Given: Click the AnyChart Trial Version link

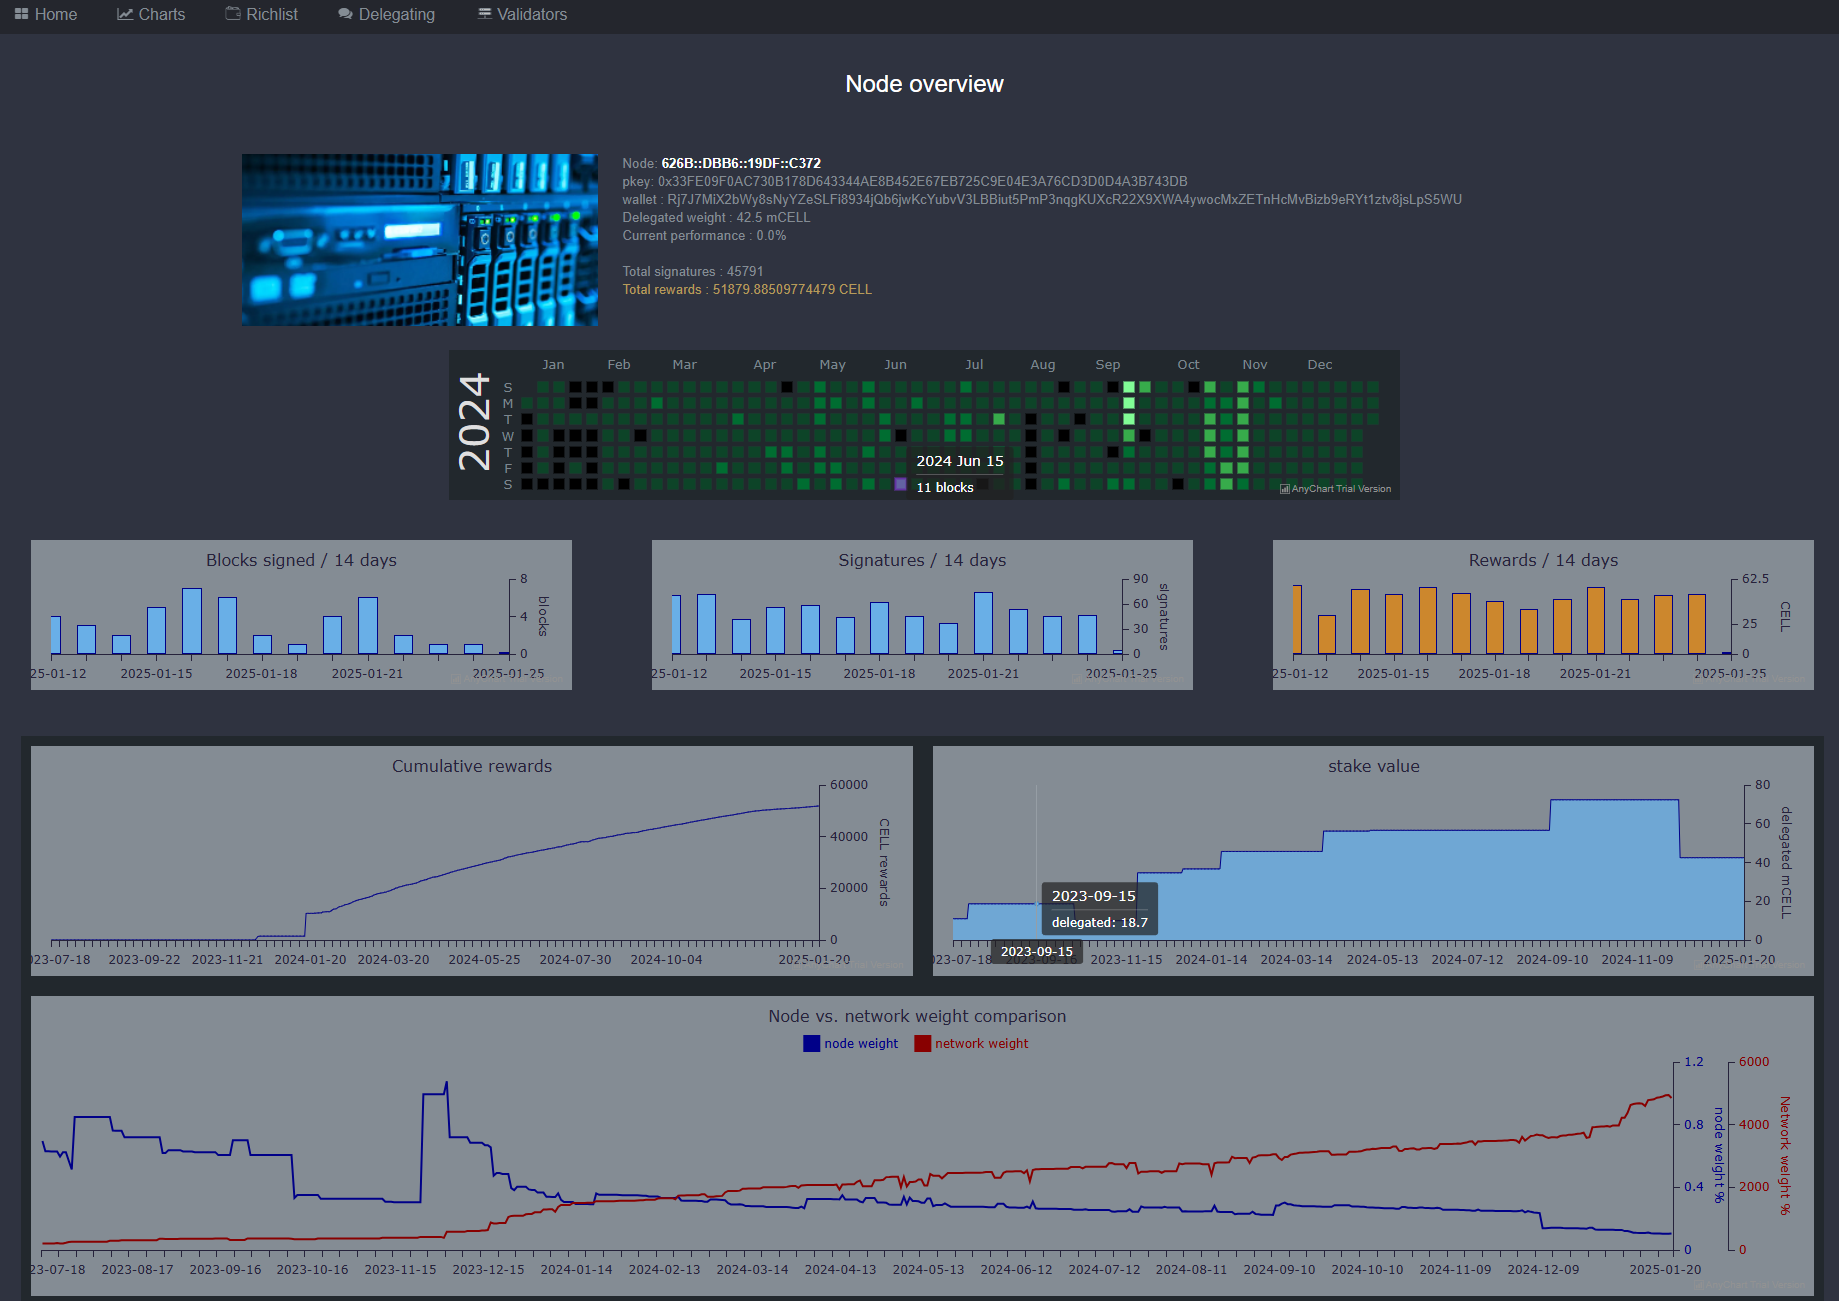Looking at the screenshot, I should click(1341, 489).
